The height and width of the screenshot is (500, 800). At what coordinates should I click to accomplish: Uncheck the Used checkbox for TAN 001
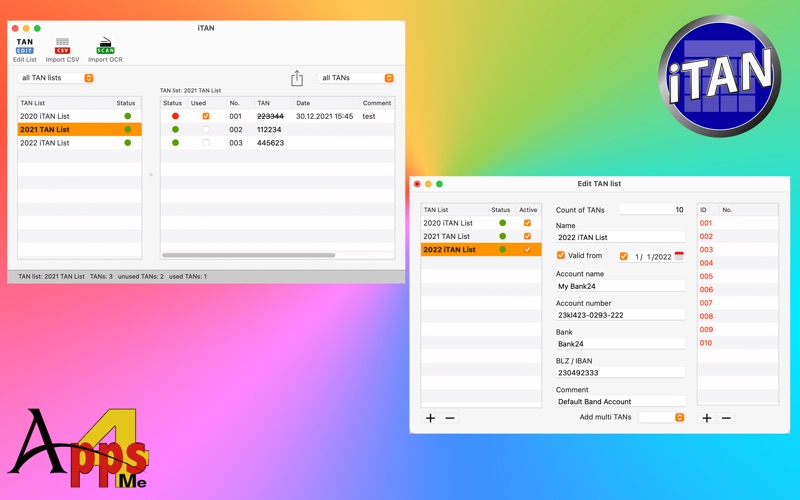pyautogui.click(x=206, y=116)
